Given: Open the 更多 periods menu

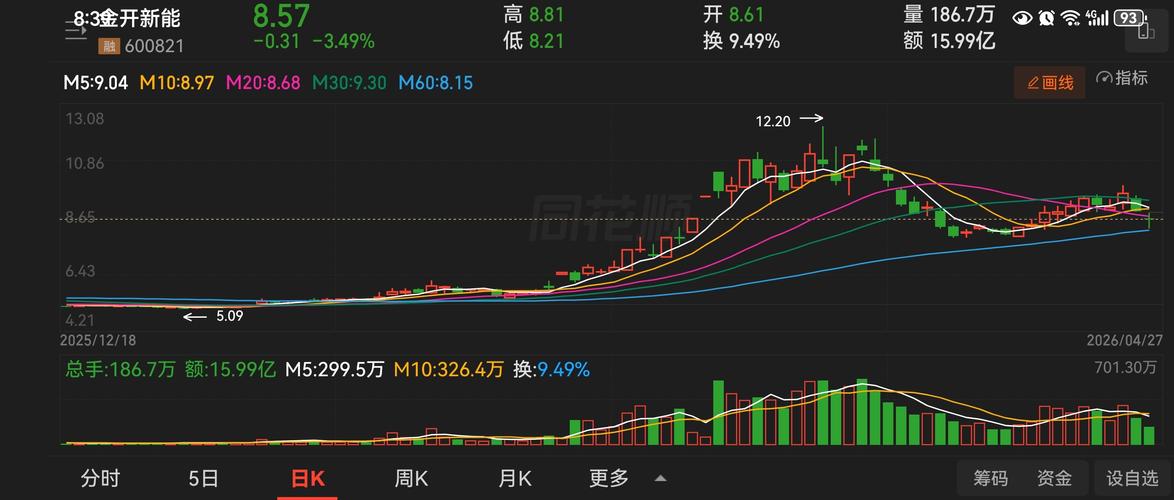Looking at the screenshot, I should tap(609, 478).
